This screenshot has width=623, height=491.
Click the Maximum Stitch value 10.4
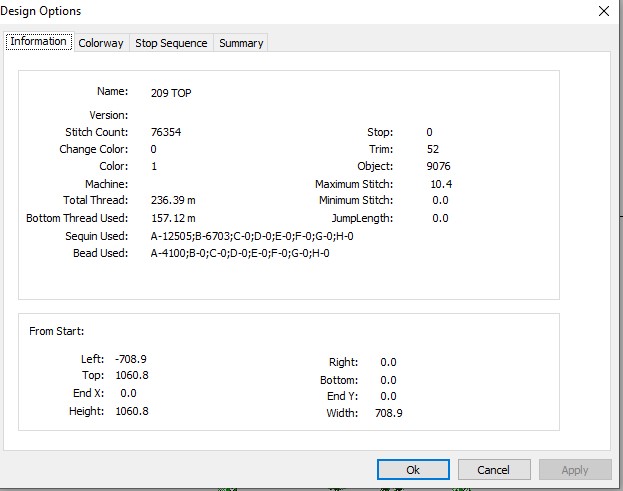tap(441, 184)
